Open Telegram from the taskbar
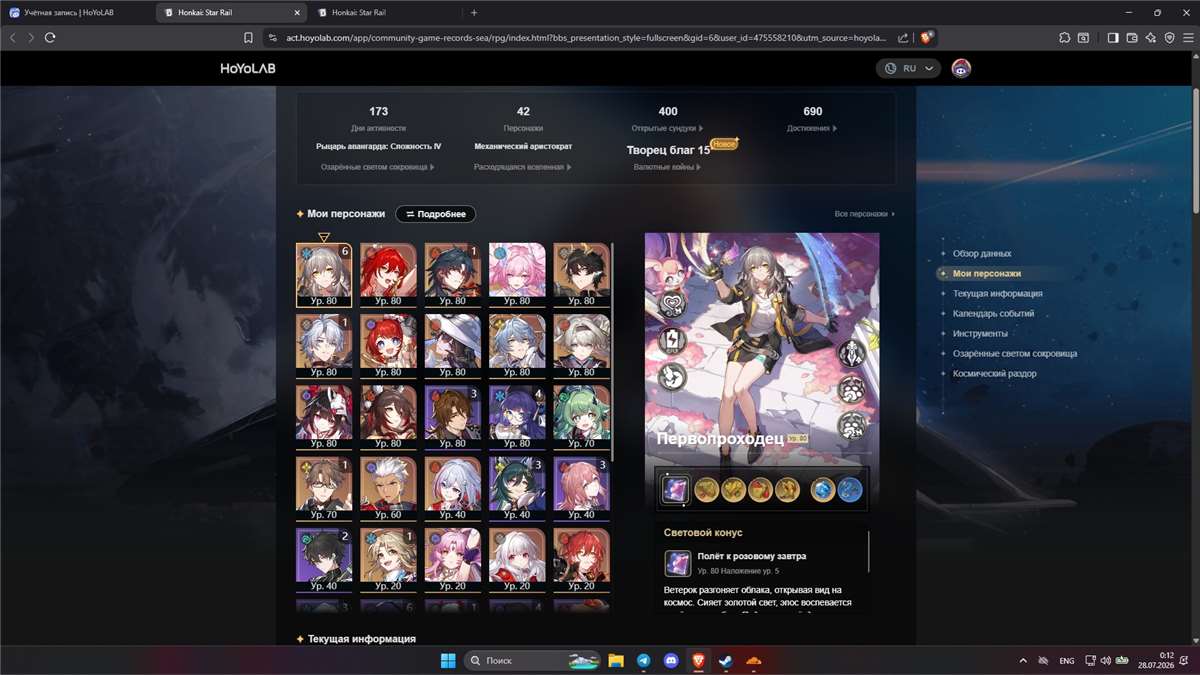This screenshot has width=1200, height=675. click(x=643, y=660)
